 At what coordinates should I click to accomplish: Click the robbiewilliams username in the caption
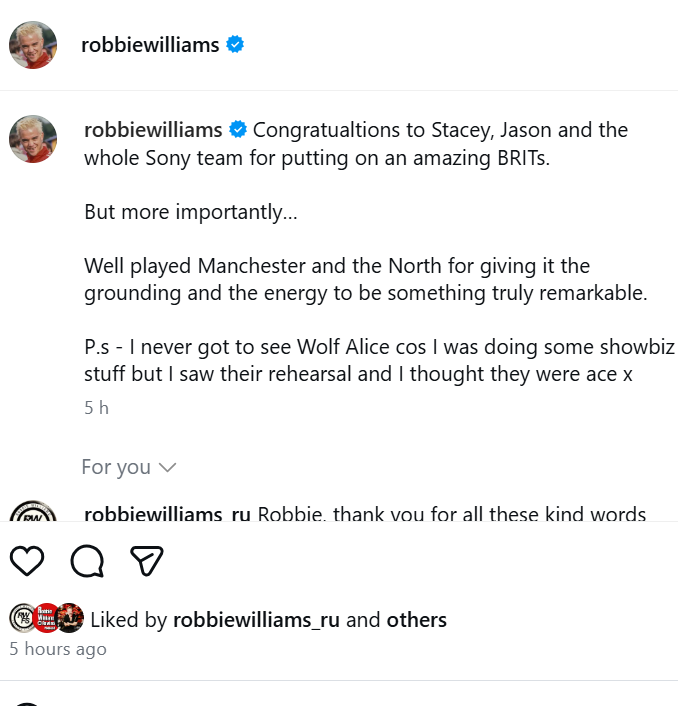(x=153, y=130)
